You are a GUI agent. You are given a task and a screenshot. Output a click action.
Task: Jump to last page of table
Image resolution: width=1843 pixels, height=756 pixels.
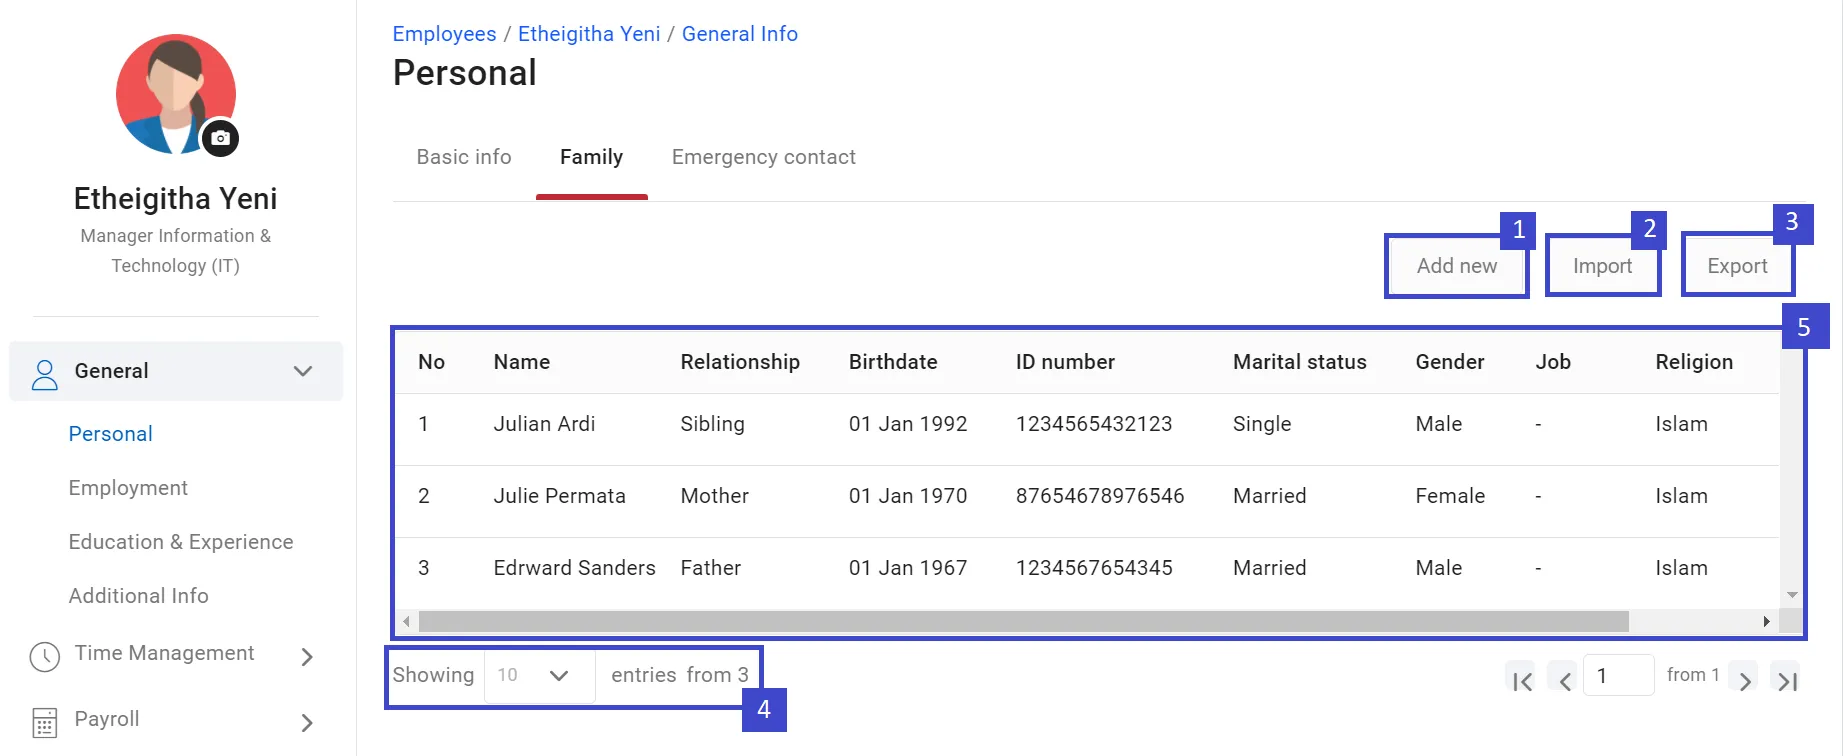[x=1787, y=681]
